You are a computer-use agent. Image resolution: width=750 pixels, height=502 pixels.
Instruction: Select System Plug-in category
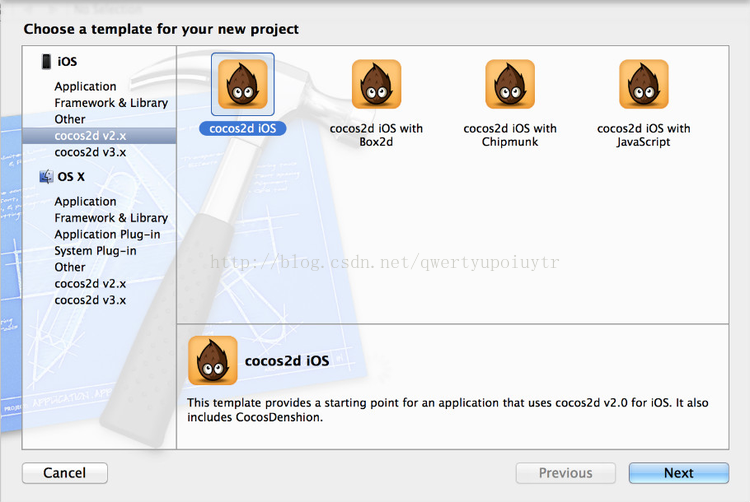pos(95,251)
